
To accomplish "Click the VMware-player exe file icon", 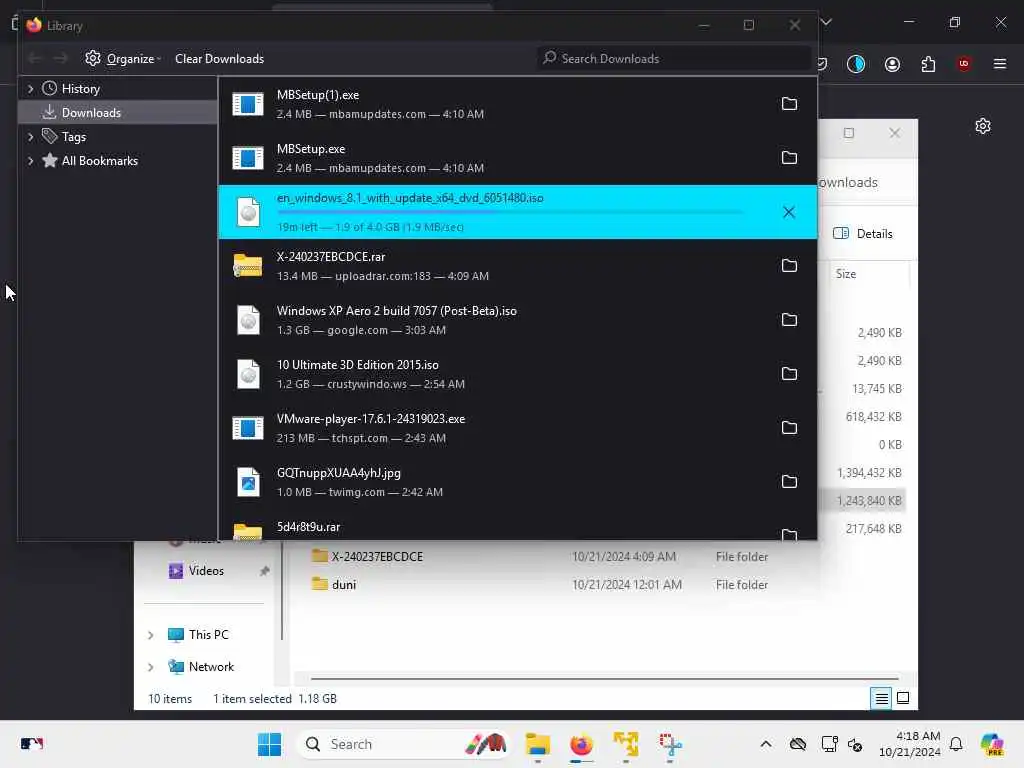I will click(248, 428).
